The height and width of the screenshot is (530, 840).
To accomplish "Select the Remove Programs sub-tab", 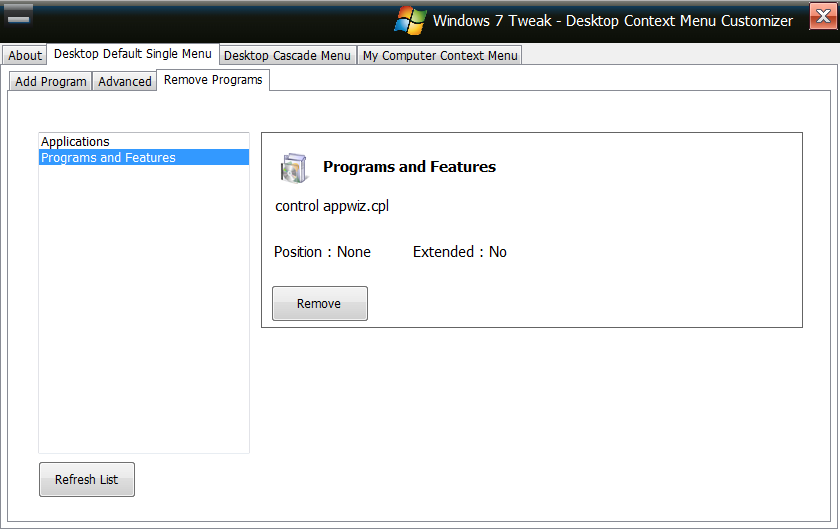I will [213, 80].
